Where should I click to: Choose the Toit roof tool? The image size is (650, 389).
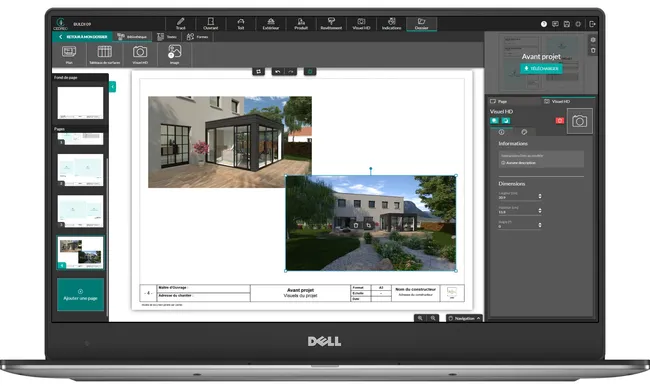240,24
